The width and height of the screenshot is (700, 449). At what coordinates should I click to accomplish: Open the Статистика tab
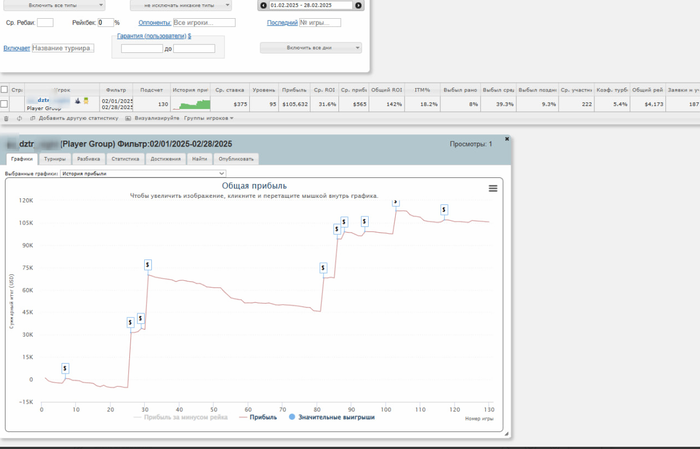coord(125,159)
